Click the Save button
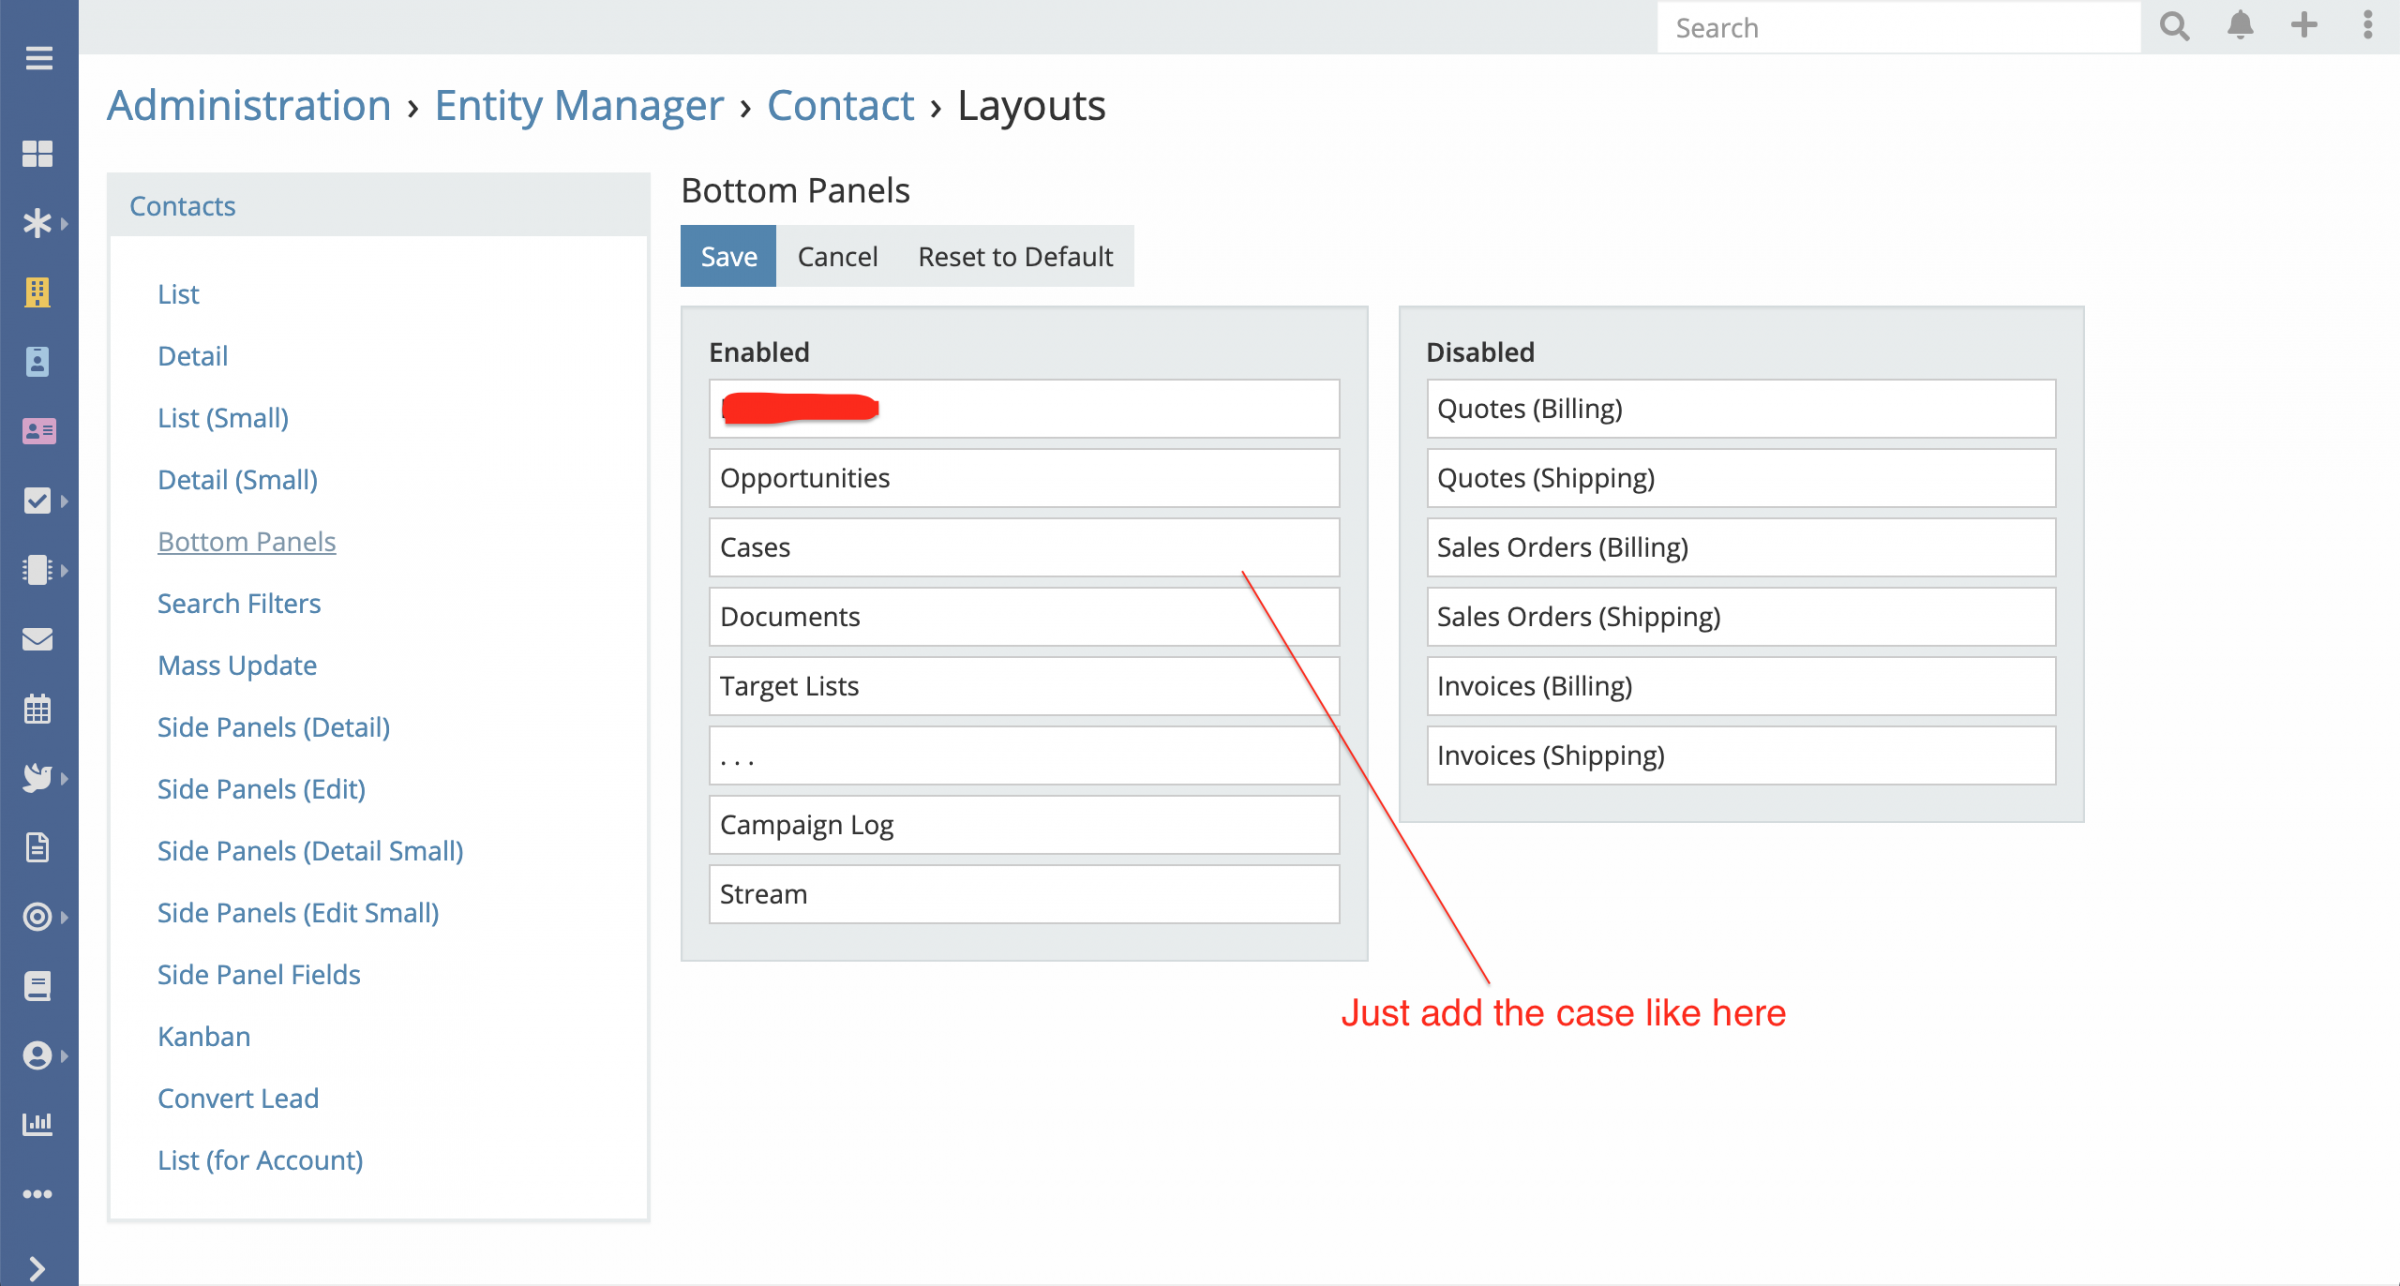This screenshot has width=2400, height=1286. (728, 257)
